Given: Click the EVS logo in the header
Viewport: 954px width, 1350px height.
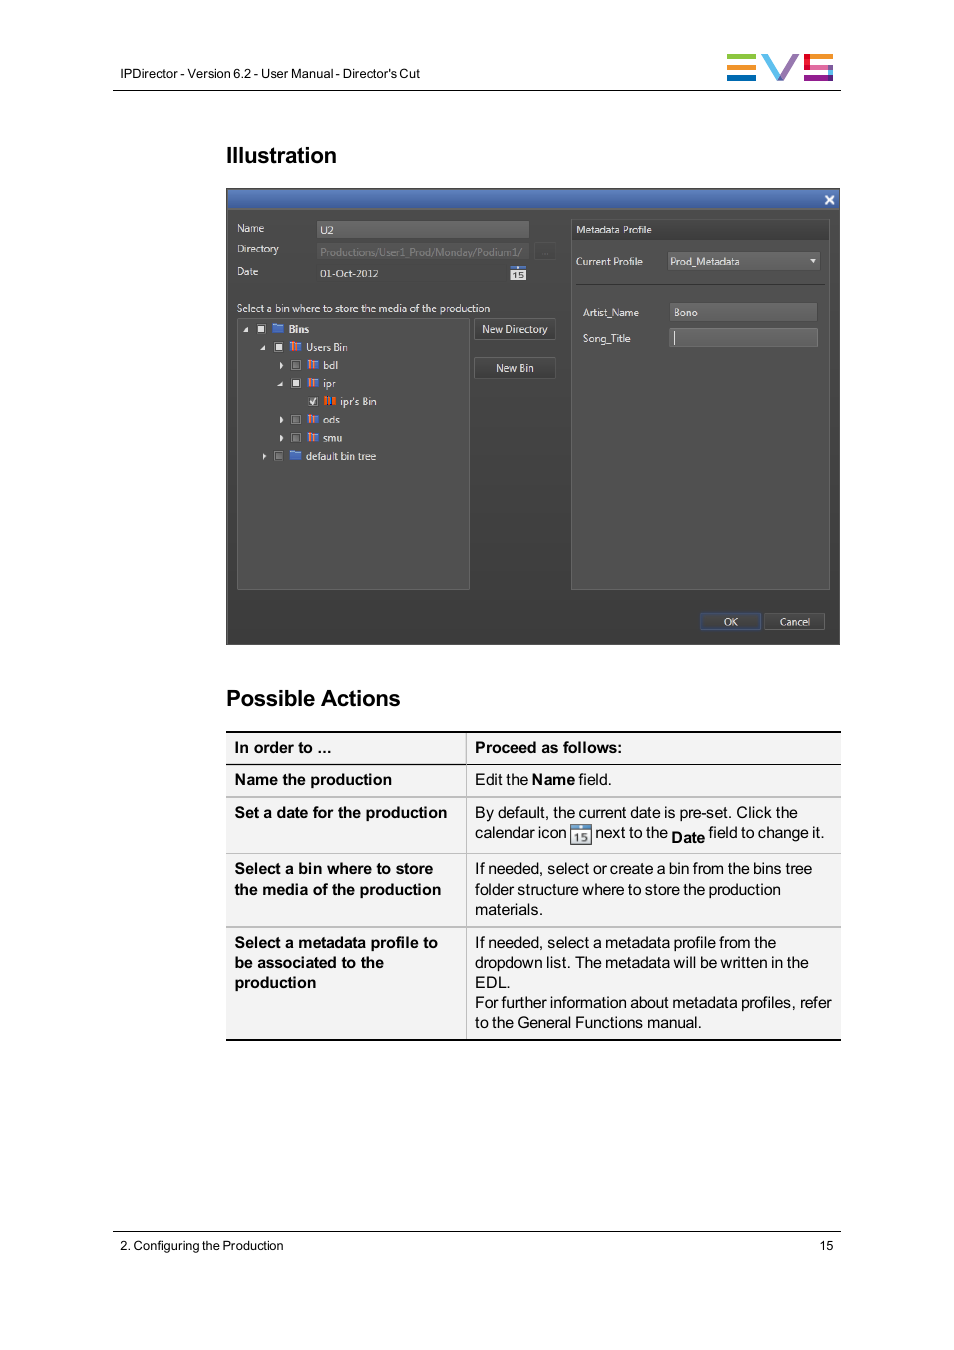Looking at the screenshot, I should coord(780,67).
